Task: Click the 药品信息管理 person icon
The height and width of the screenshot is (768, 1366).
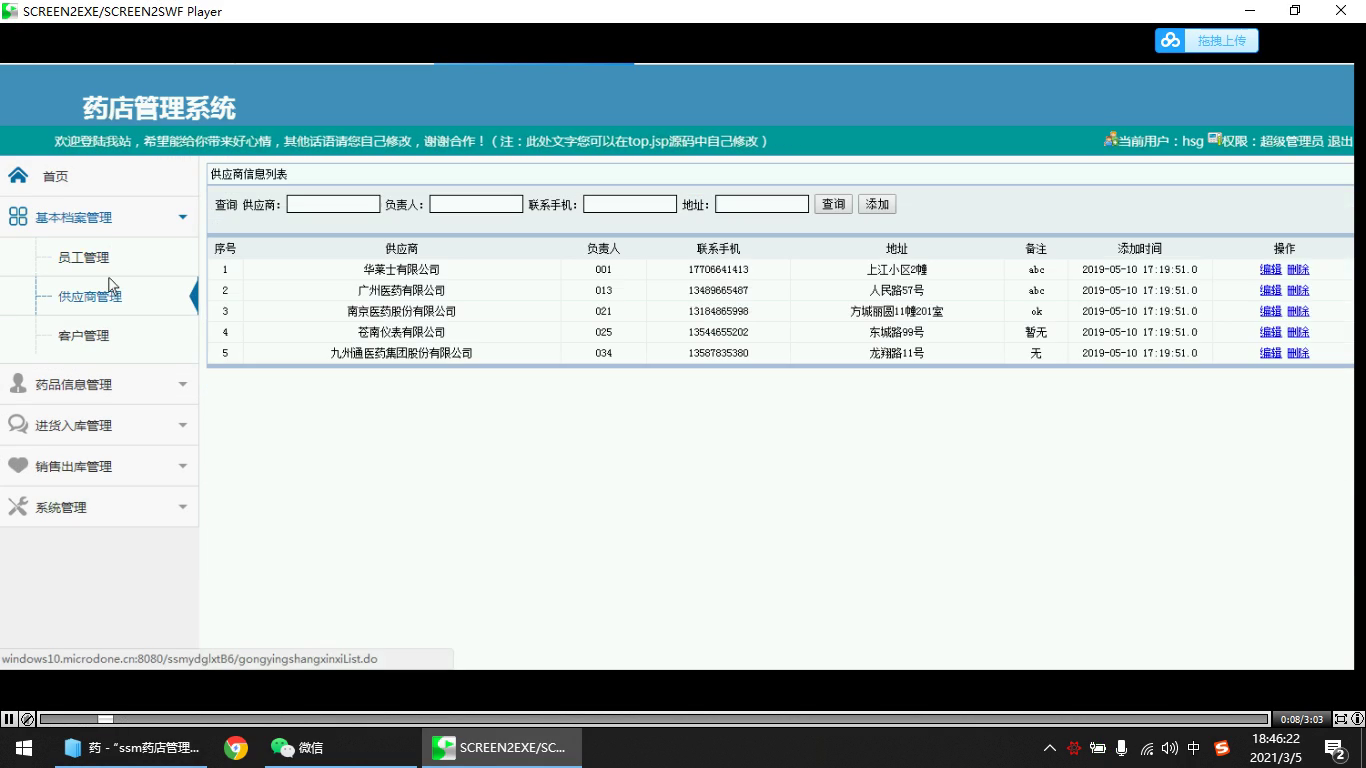Action: [18, 384]
